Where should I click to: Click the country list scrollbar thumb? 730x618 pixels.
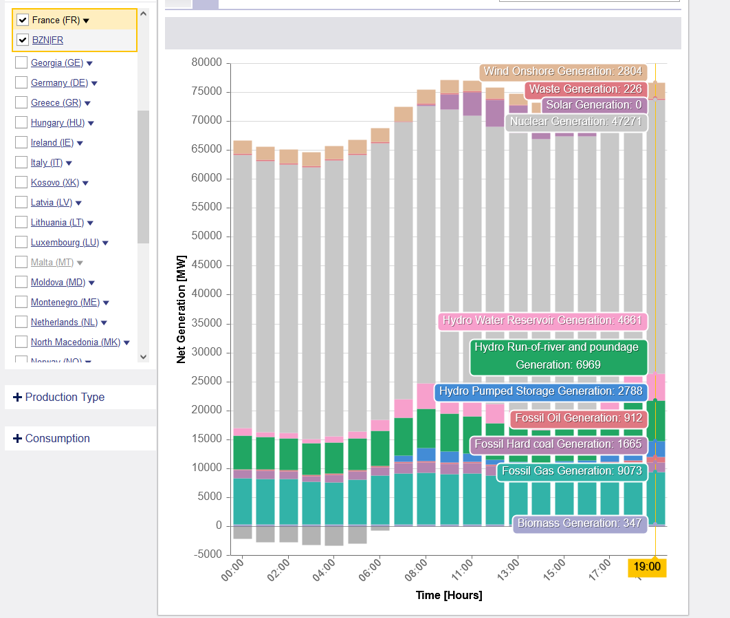point(143,177)
